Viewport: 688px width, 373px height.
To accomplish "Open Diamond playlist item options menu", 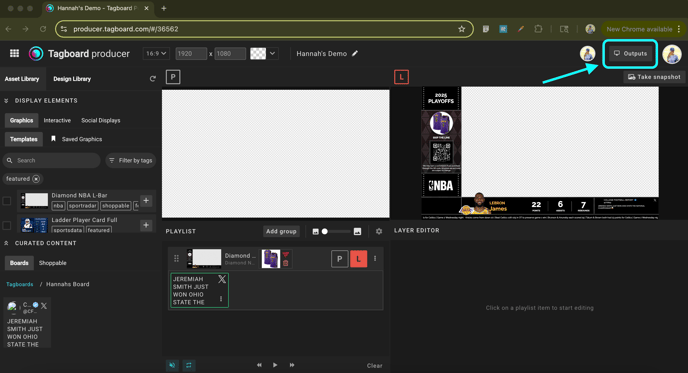I will coord(375,258).
